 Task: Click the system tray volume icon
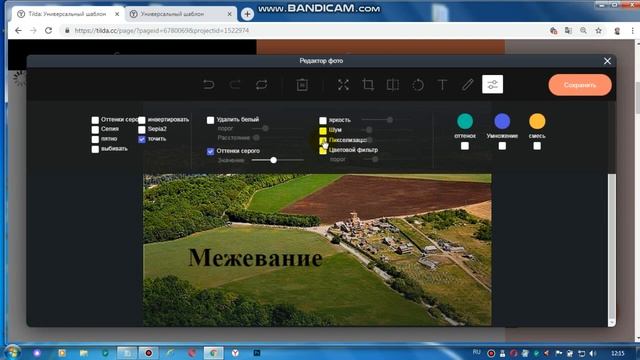click(x=593, y=353)
